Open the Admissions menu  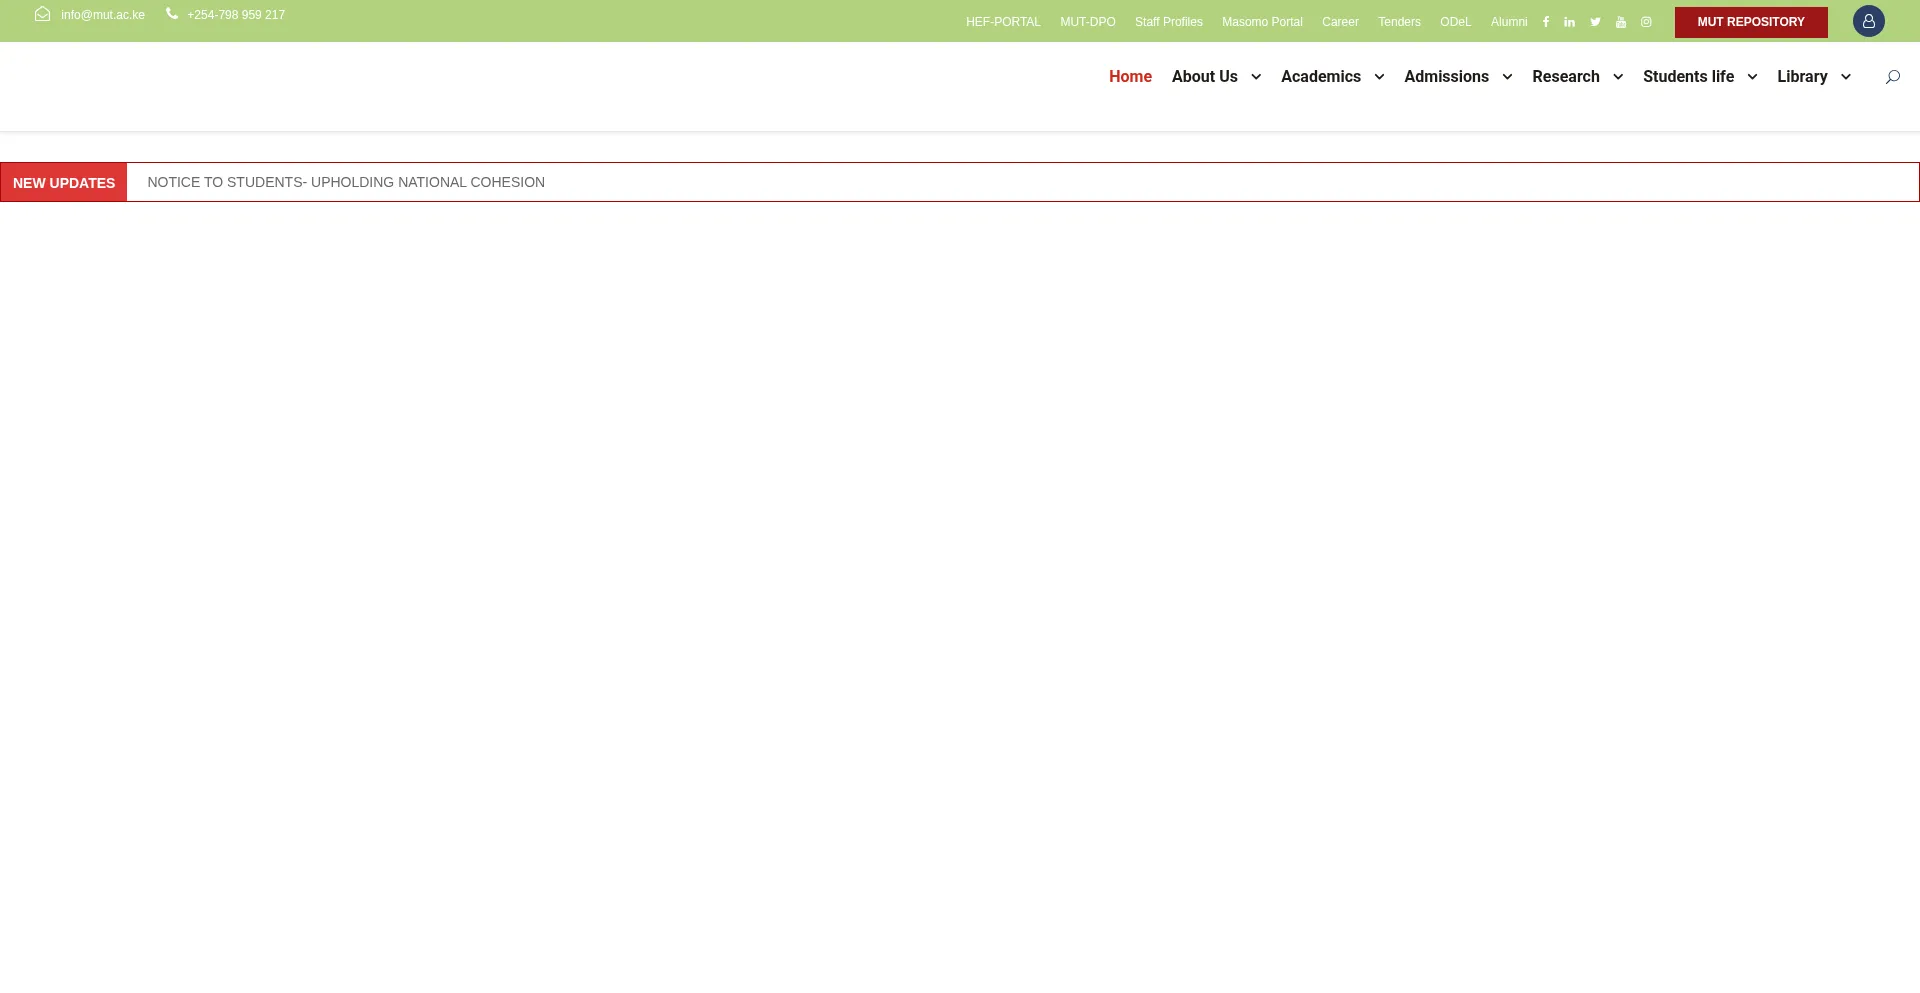[x=1446, y=77]
